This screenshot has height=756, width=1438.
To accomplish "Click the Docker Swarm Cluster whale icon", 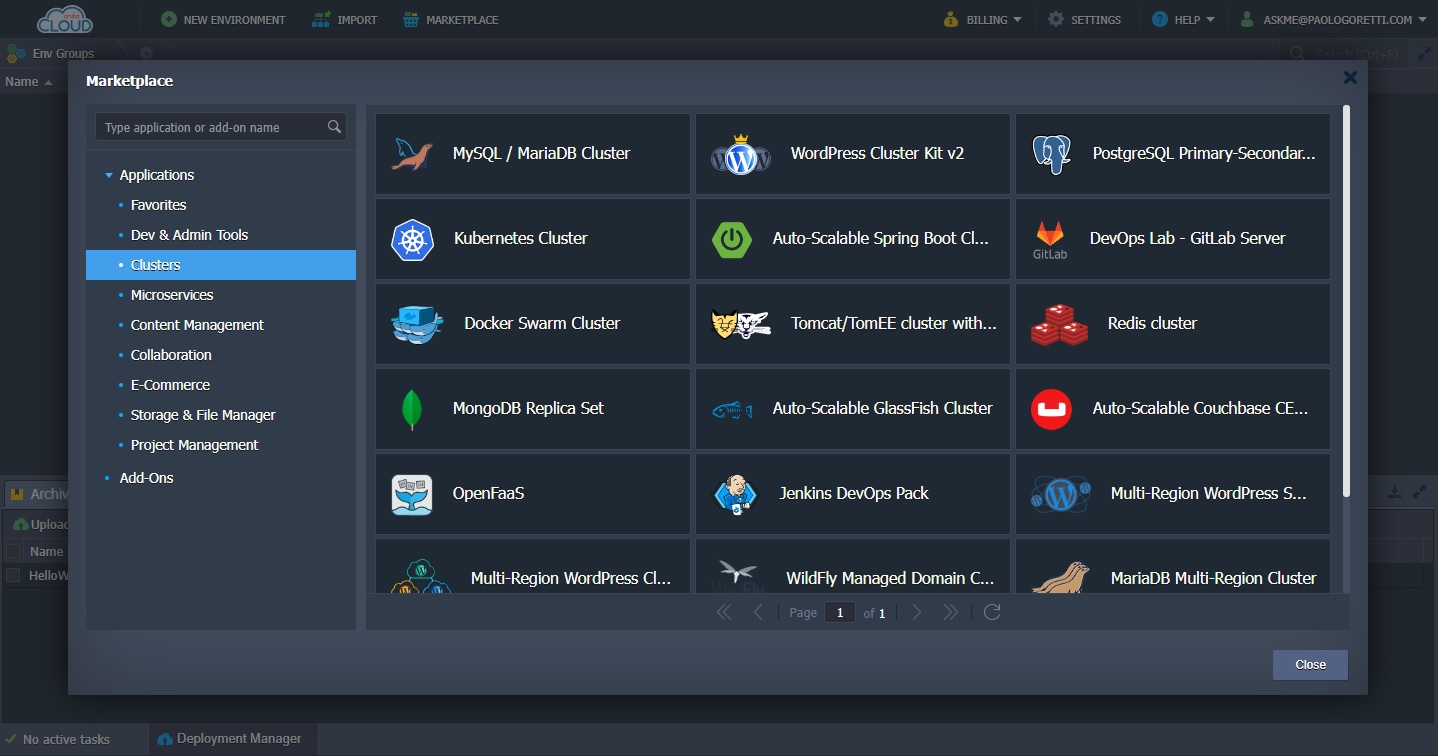I will point(417,323).
